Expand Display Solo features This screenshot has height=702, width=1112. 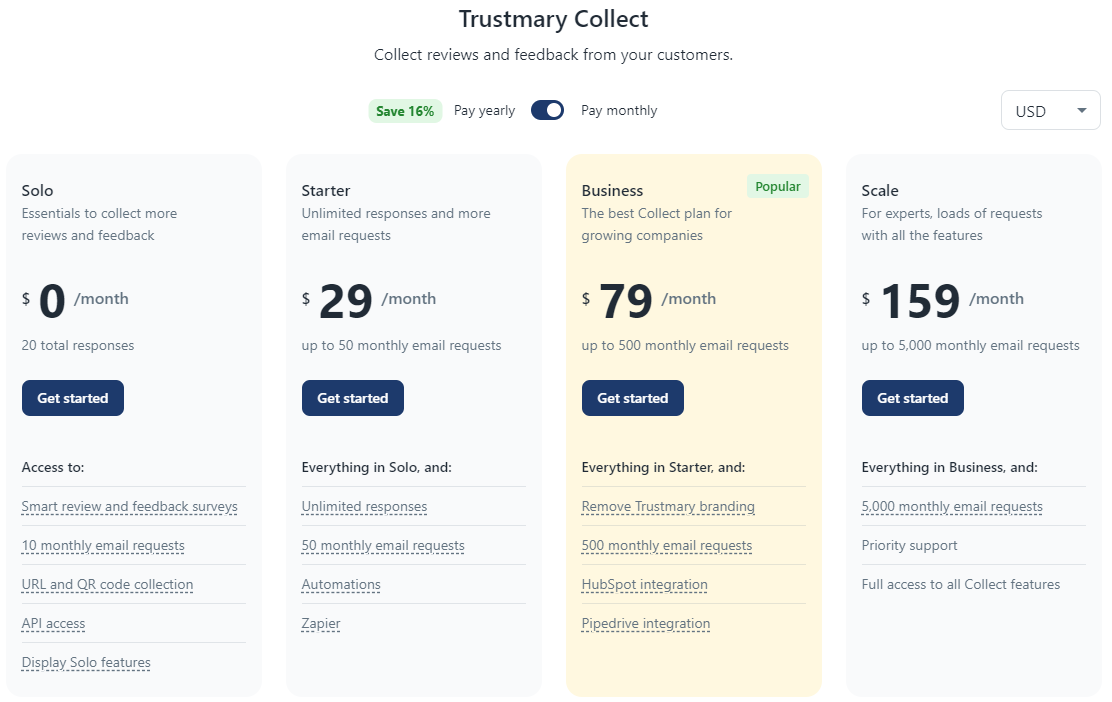[86, 663]
